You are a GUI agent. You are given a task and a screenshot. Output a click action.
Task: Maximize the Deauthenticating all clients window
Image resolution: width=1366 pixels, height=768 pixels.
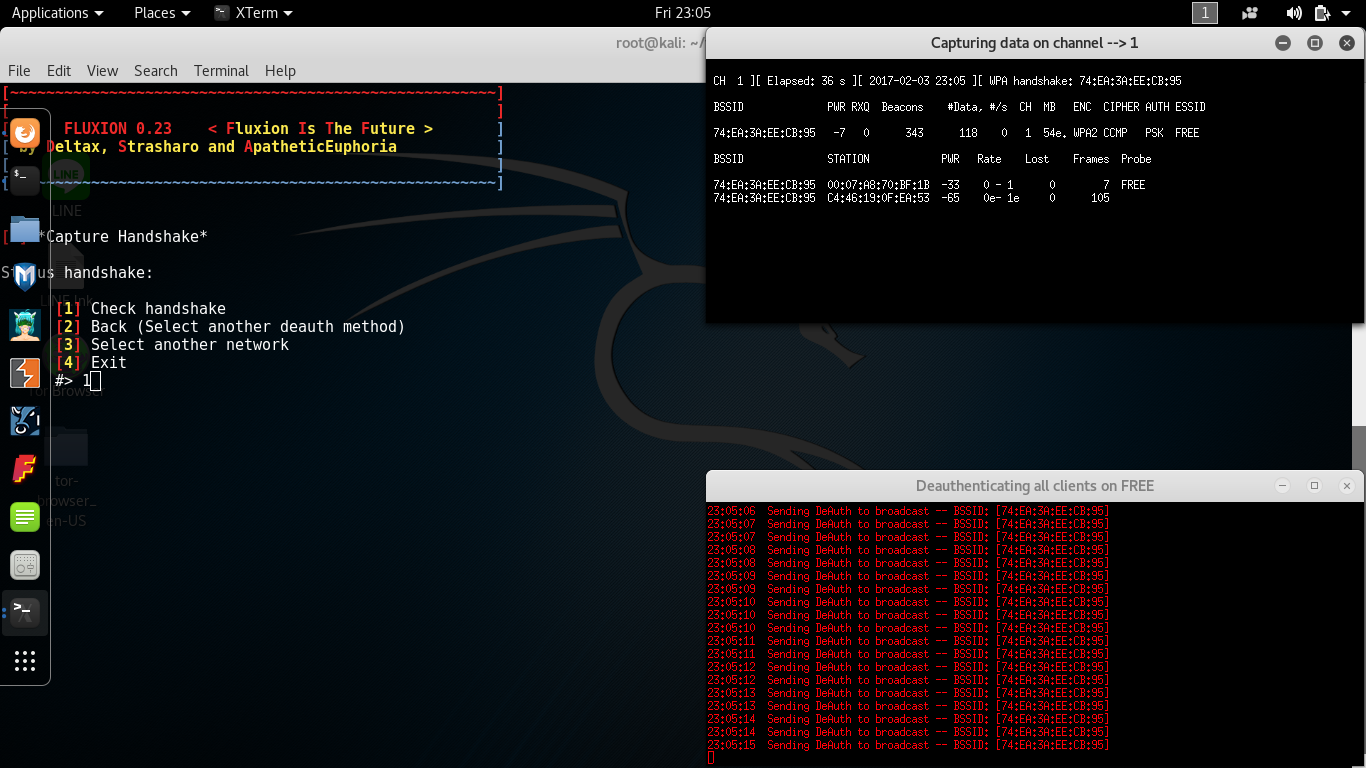[1315, 486]
